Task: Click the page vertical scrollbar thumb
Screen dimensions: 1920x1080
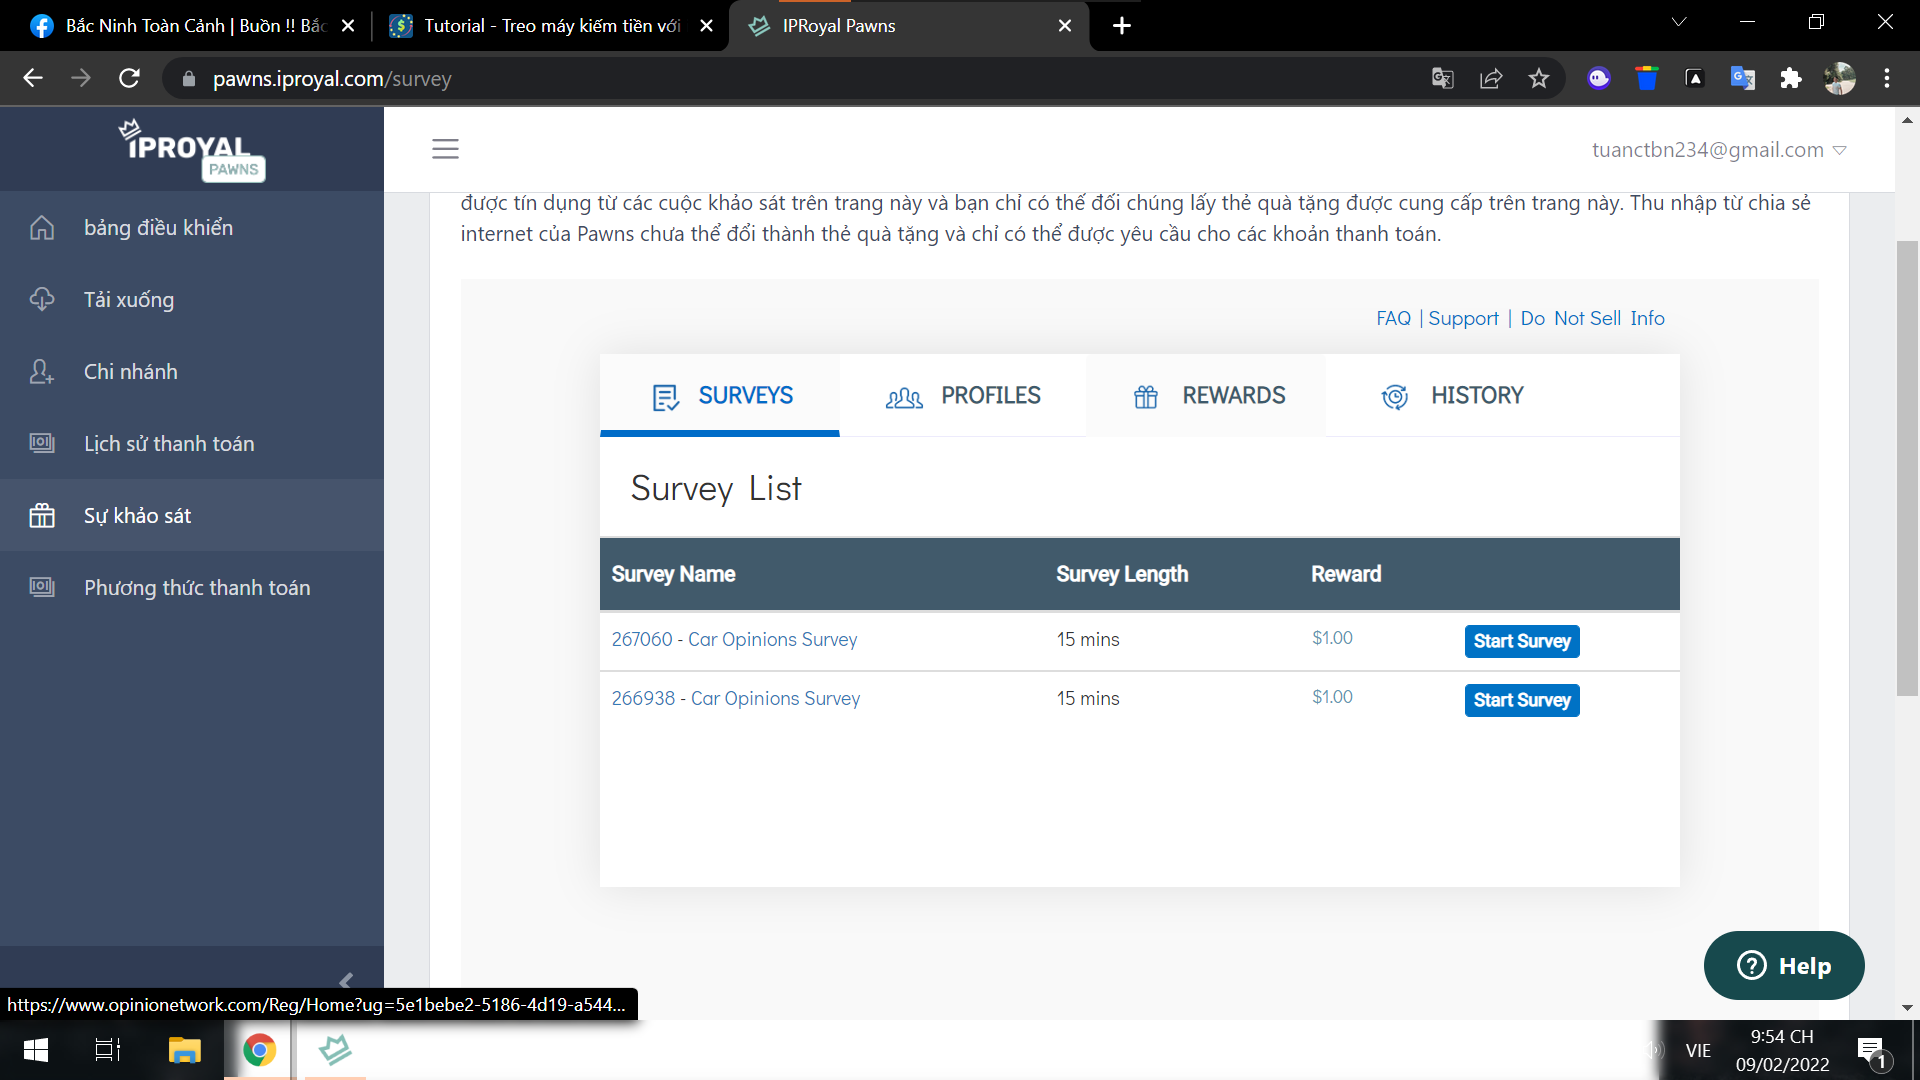Action: [x=1907, y=468]
